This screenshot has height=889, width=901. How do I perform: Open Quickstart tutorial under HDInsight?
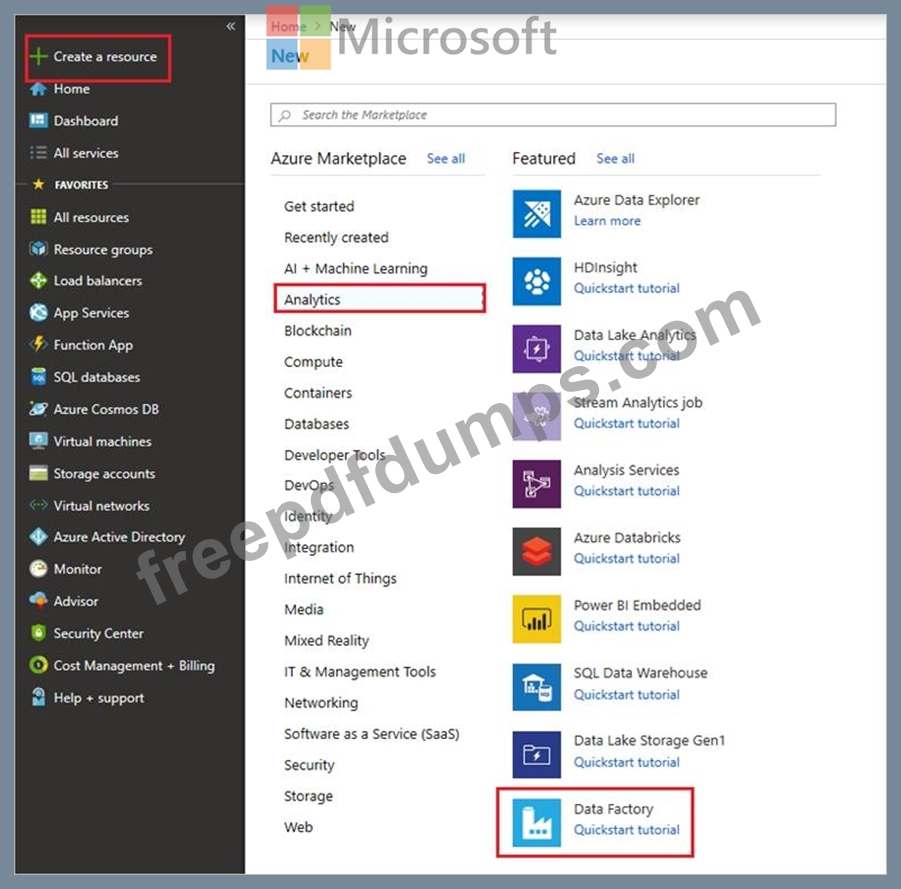click(x=626, y=288)
